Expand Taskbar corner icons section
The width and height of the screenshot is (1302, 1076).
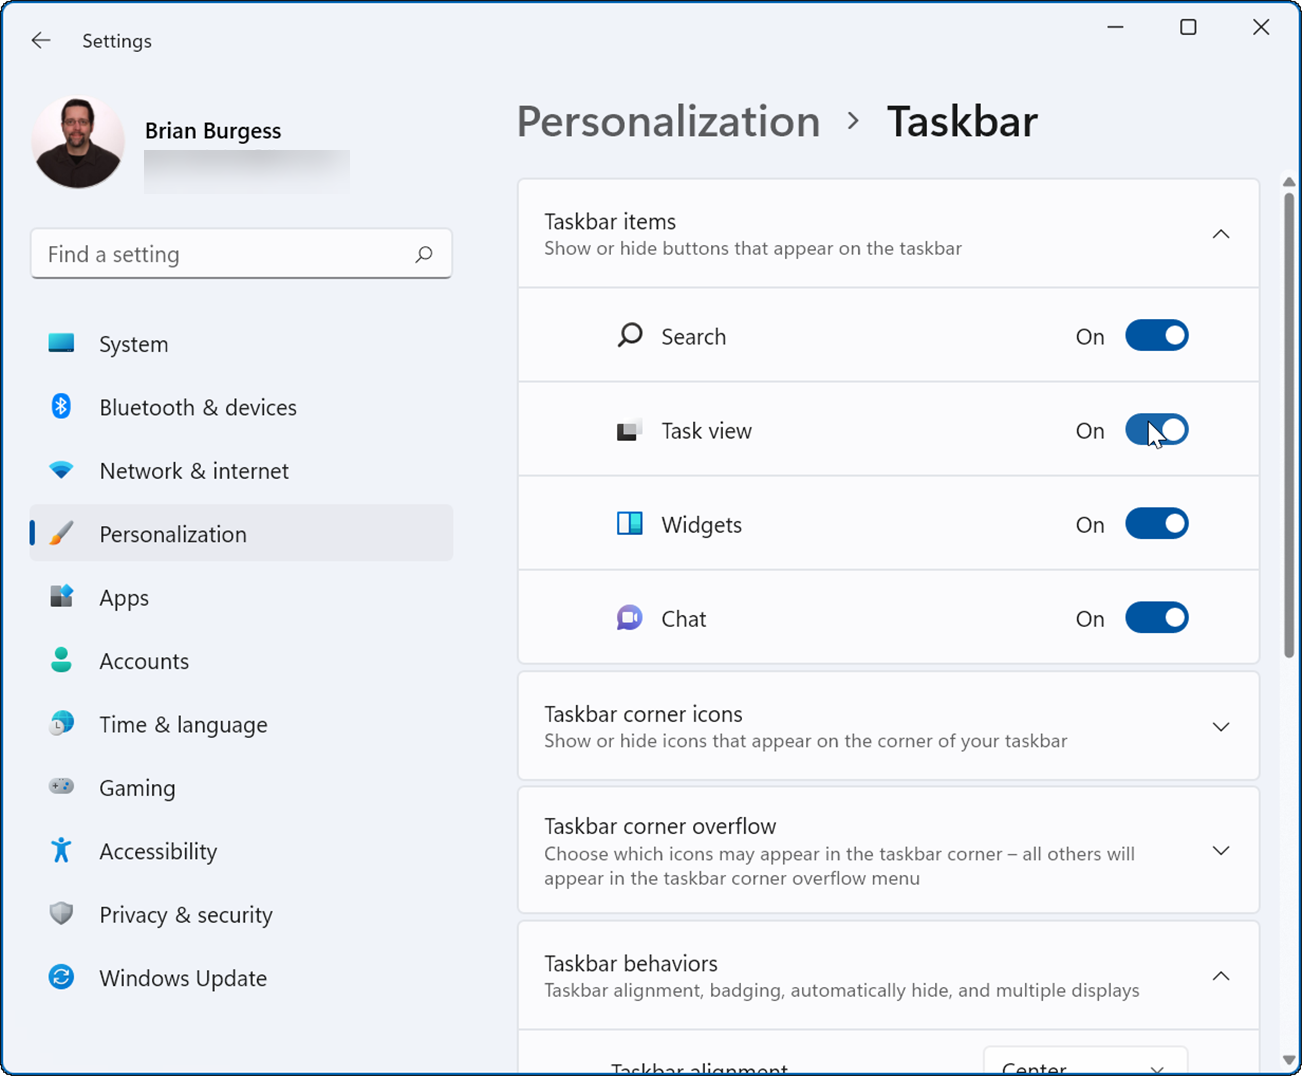coord(1221,727)
